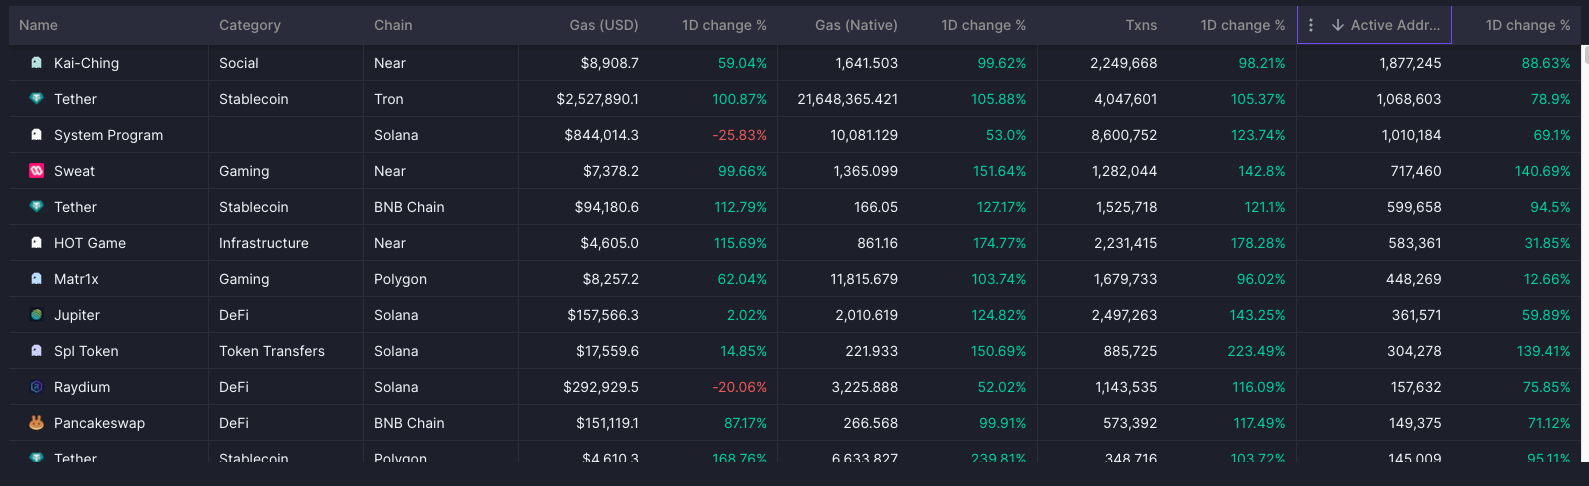Sort by the Name column header
Viewport: 1589px width, 486px height.
tap(38, 25)
